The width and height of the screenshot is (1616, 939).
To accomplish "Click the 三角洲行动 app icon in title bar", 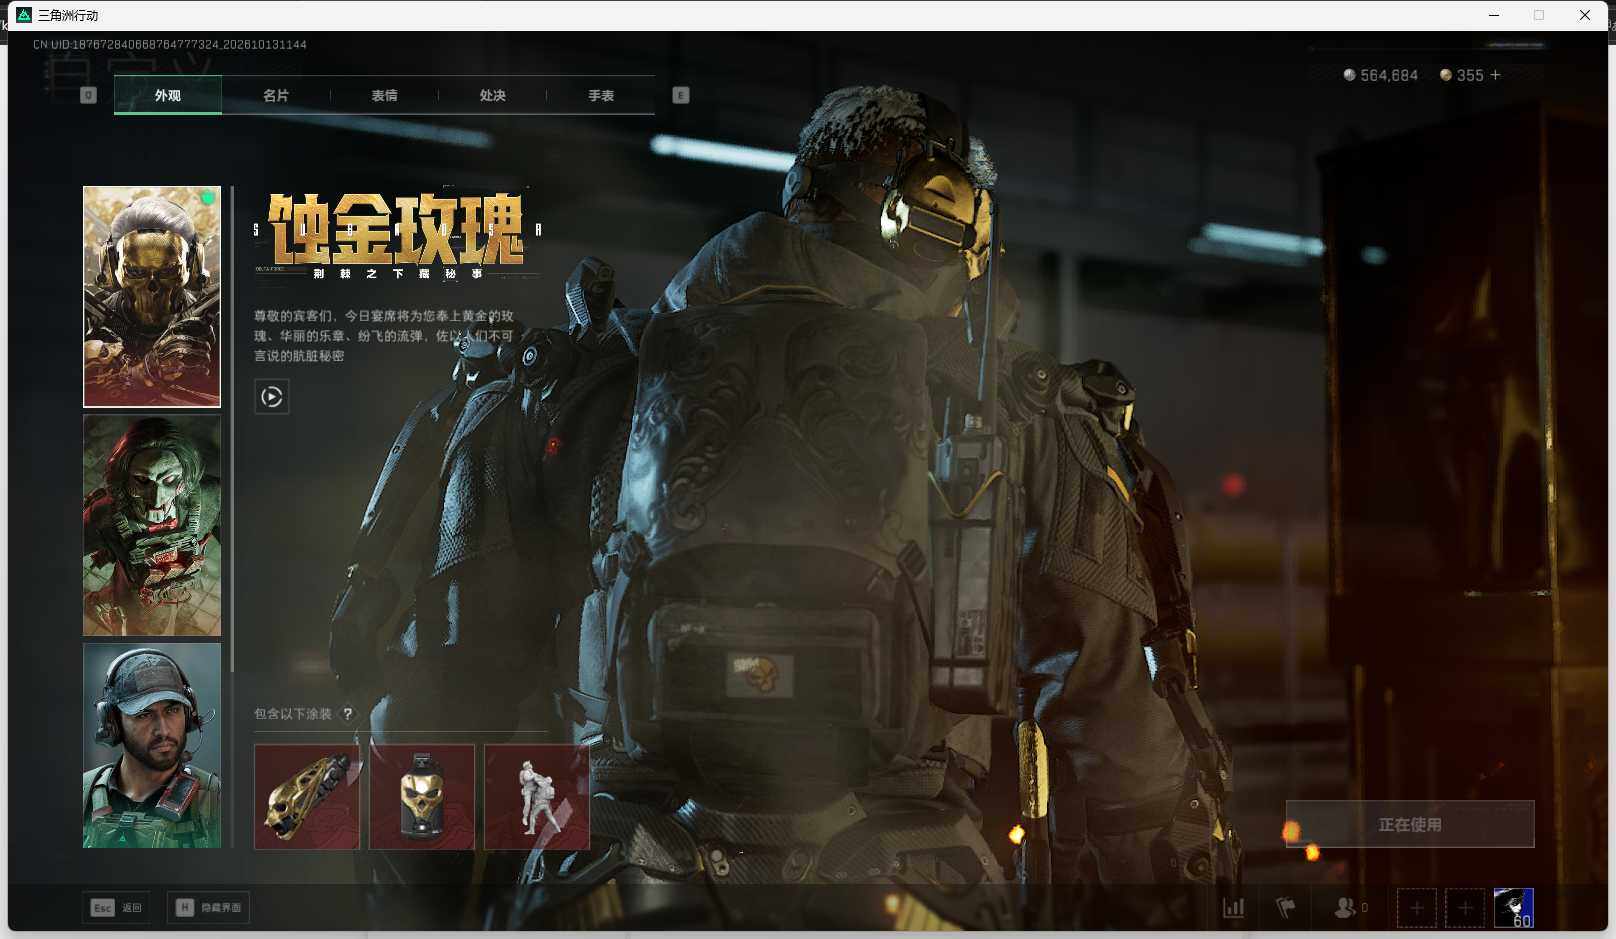I will tap(24, 15).
